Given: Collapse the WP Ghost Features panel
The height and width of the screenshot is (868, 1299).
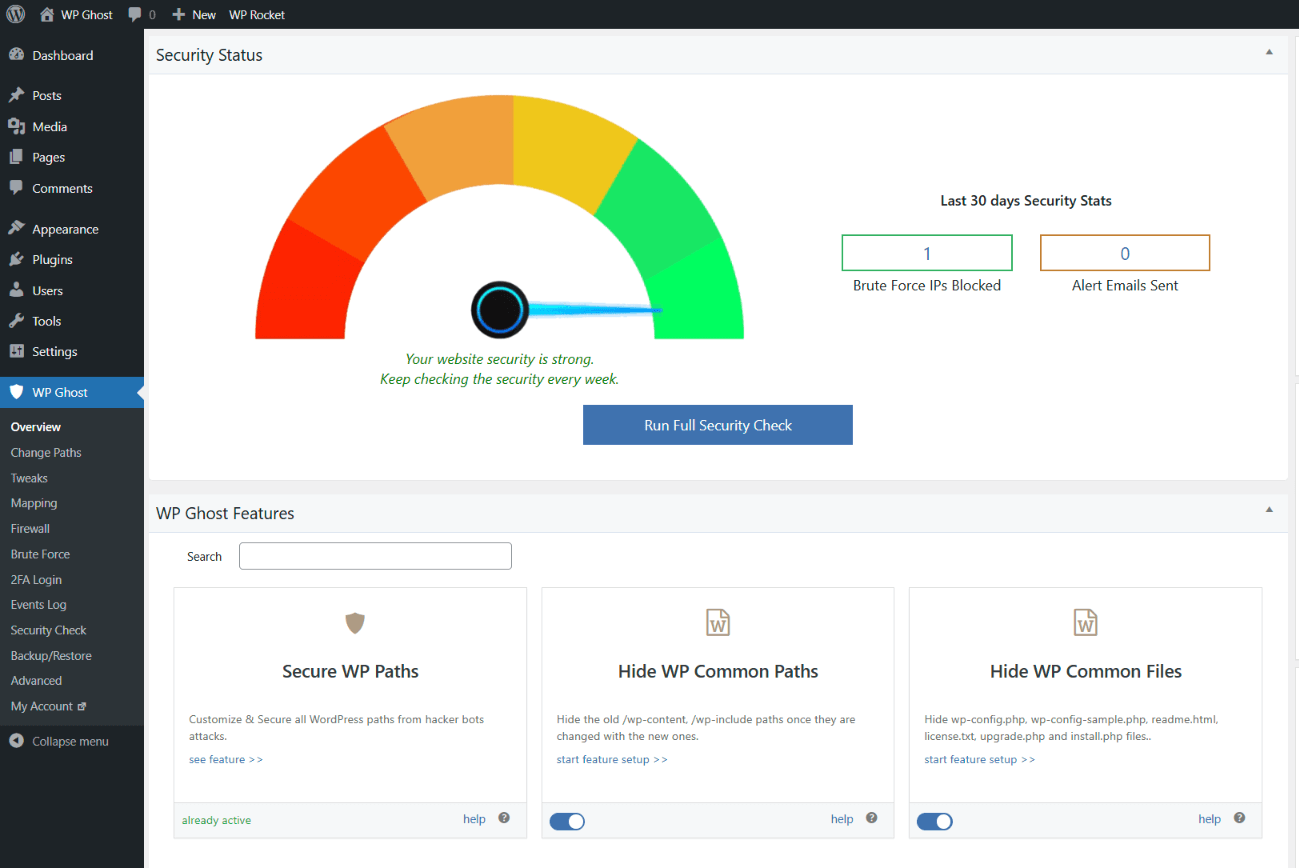Looking at the screenshot, I should pos(1269,510).
